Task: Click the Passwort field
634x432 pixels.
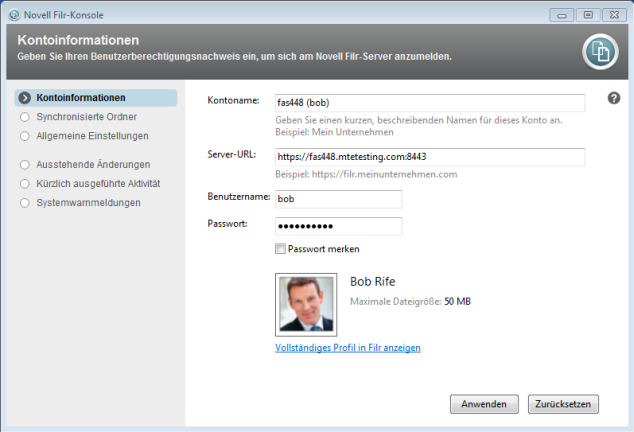Action: [x=338, y=226]
